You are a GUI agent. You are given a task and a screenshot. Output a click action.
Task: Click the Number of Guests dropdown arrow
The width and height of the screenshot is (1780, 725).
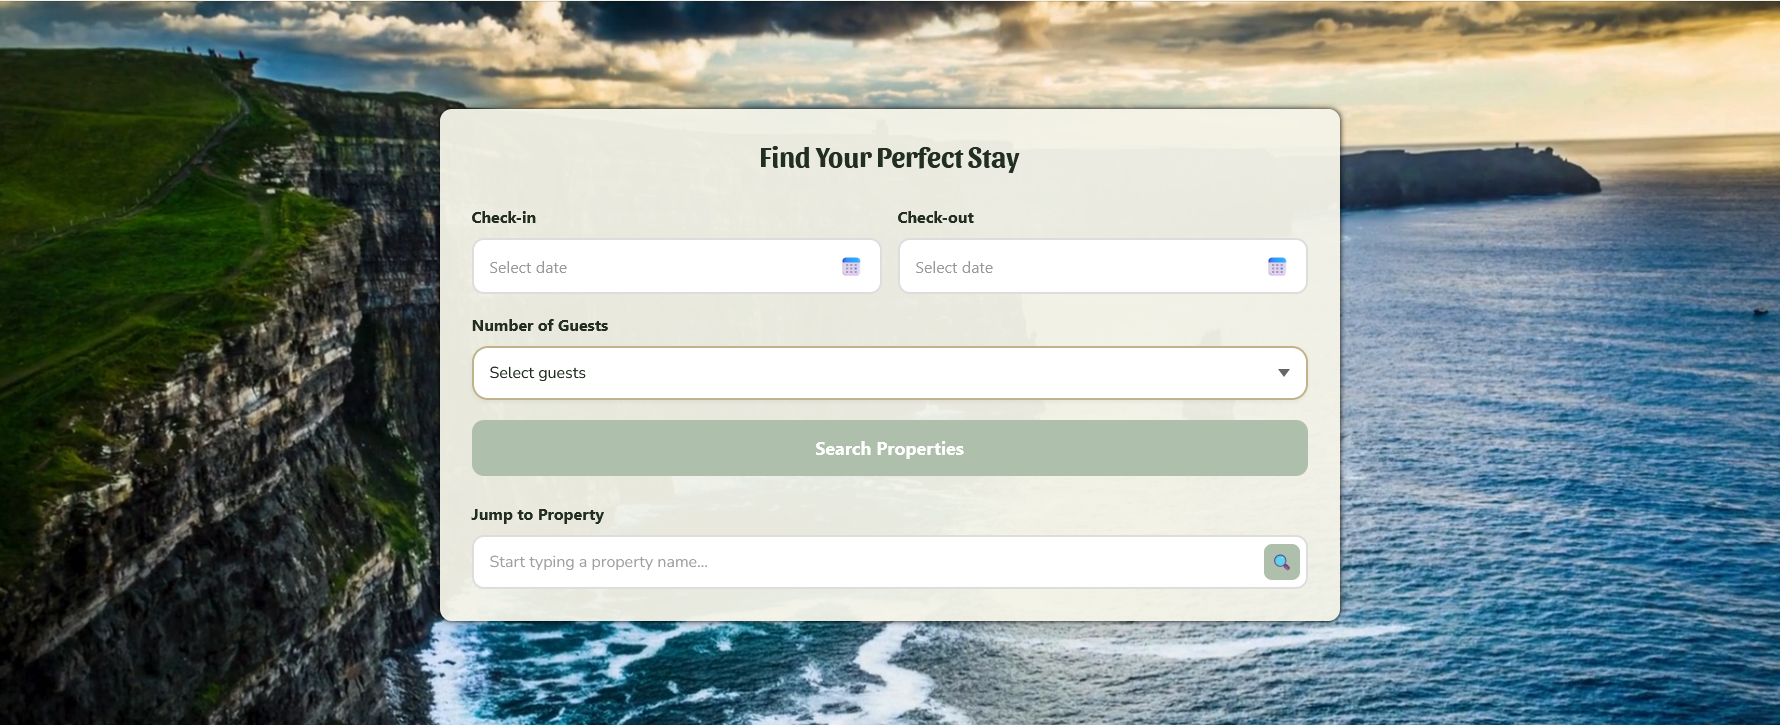1283,373
